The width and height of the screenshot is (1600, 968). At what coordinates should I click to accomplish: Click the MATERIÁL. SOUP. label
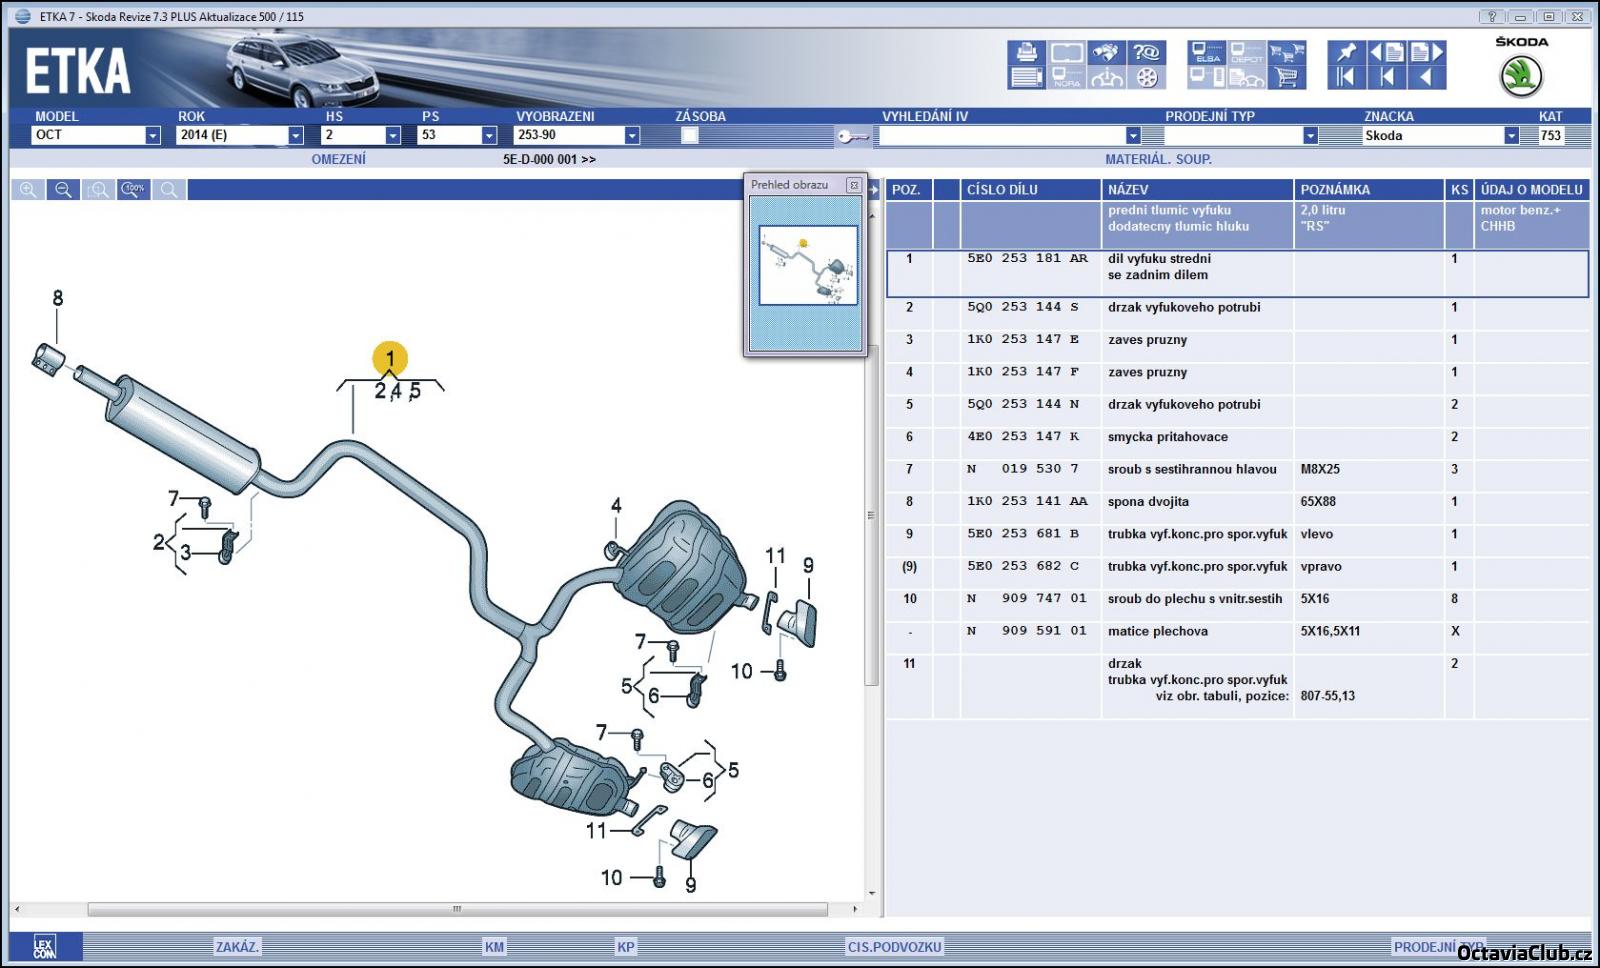tap(1158, 159)
